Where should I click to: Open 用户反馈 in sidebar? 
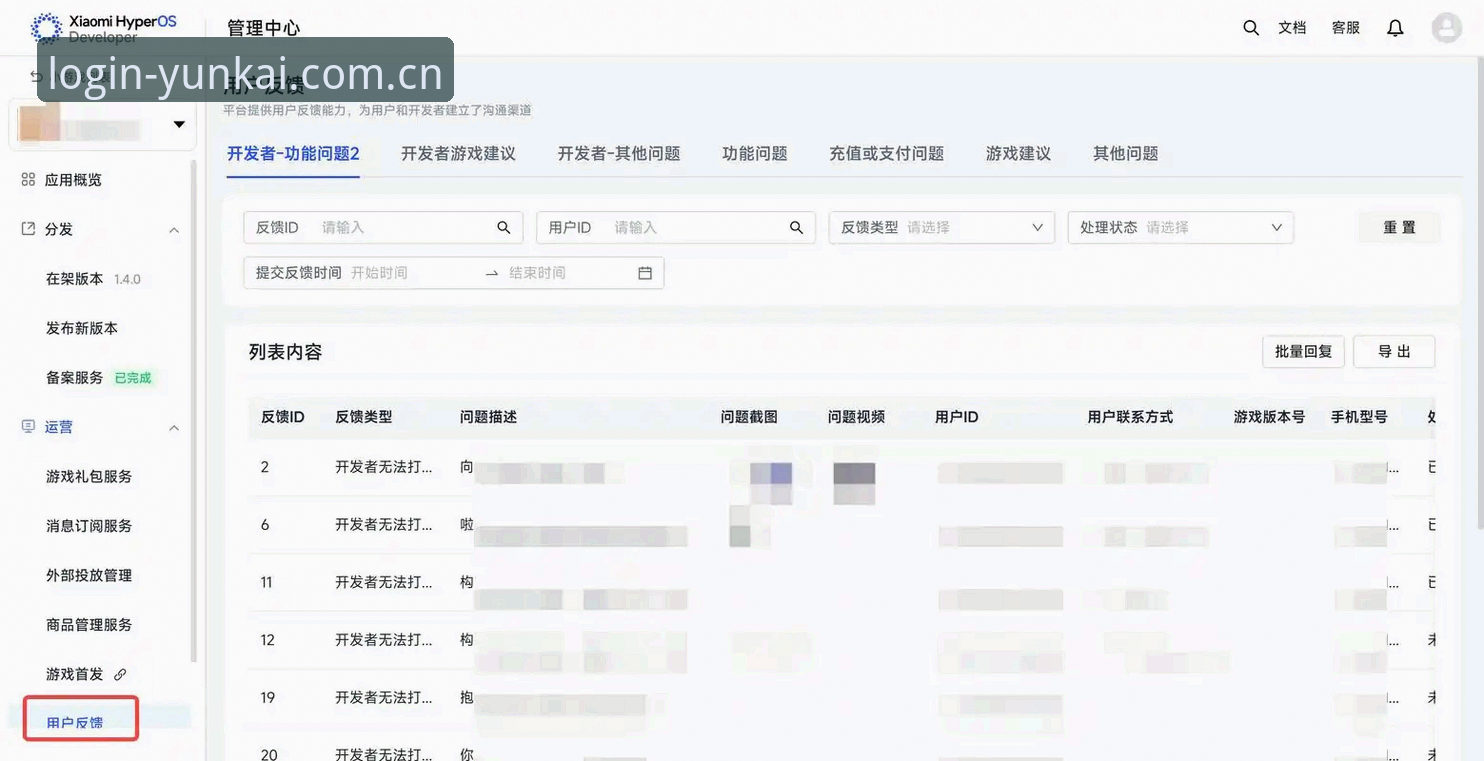click(75, 722)
